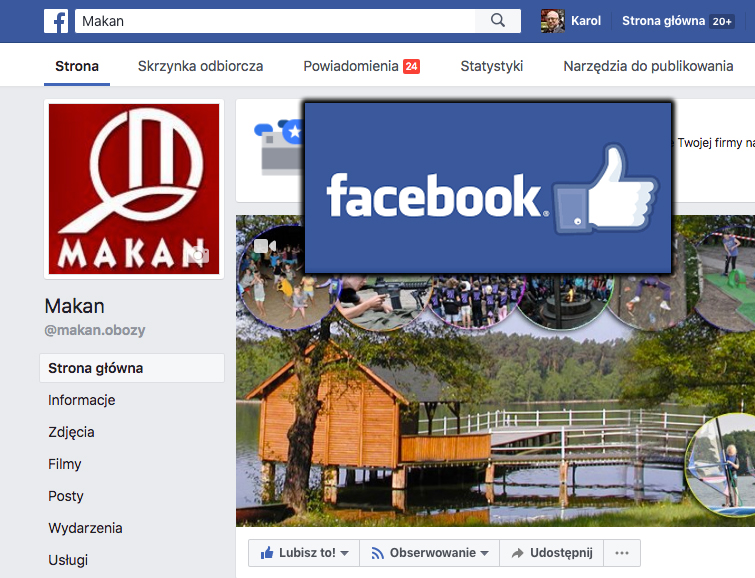This screenshot has height=578, width=755.
Task: Click the Obserwowanie button
Action: pyautogui.click(x=430, y=553)
